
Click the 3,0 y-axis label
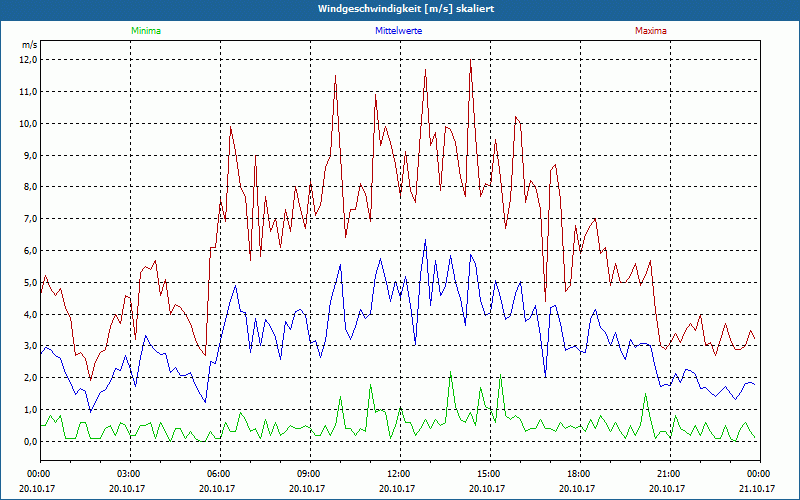coord(31,346)
